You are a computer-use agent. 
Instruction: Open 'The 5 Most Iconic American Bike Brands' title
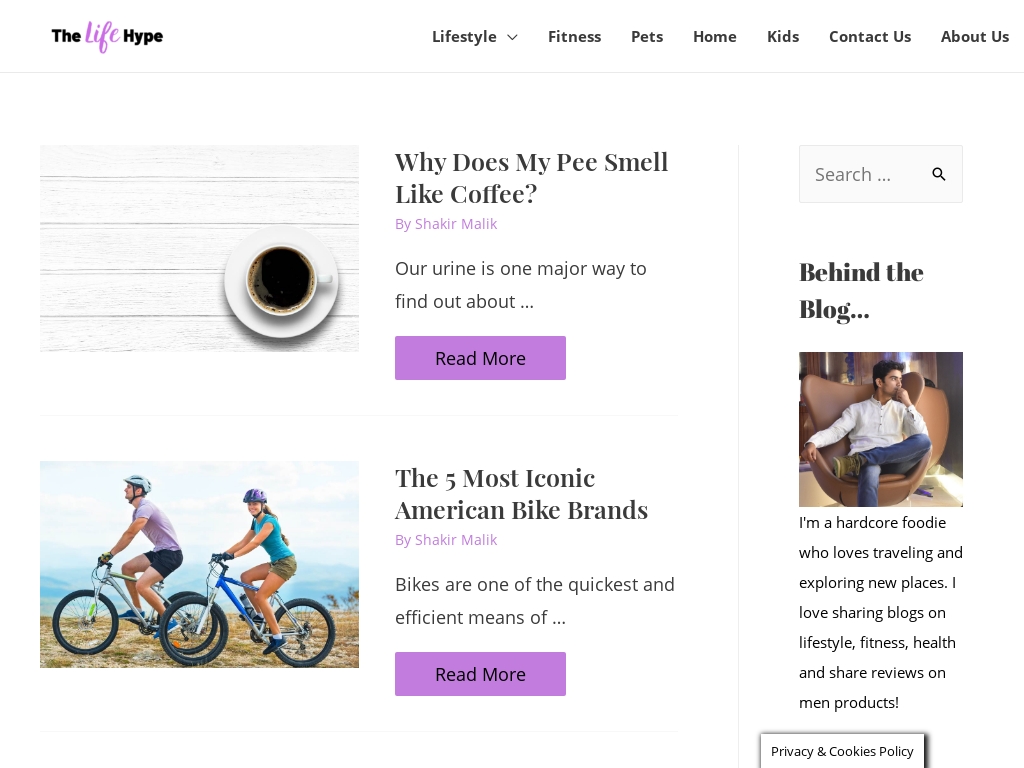click(521, 493)
